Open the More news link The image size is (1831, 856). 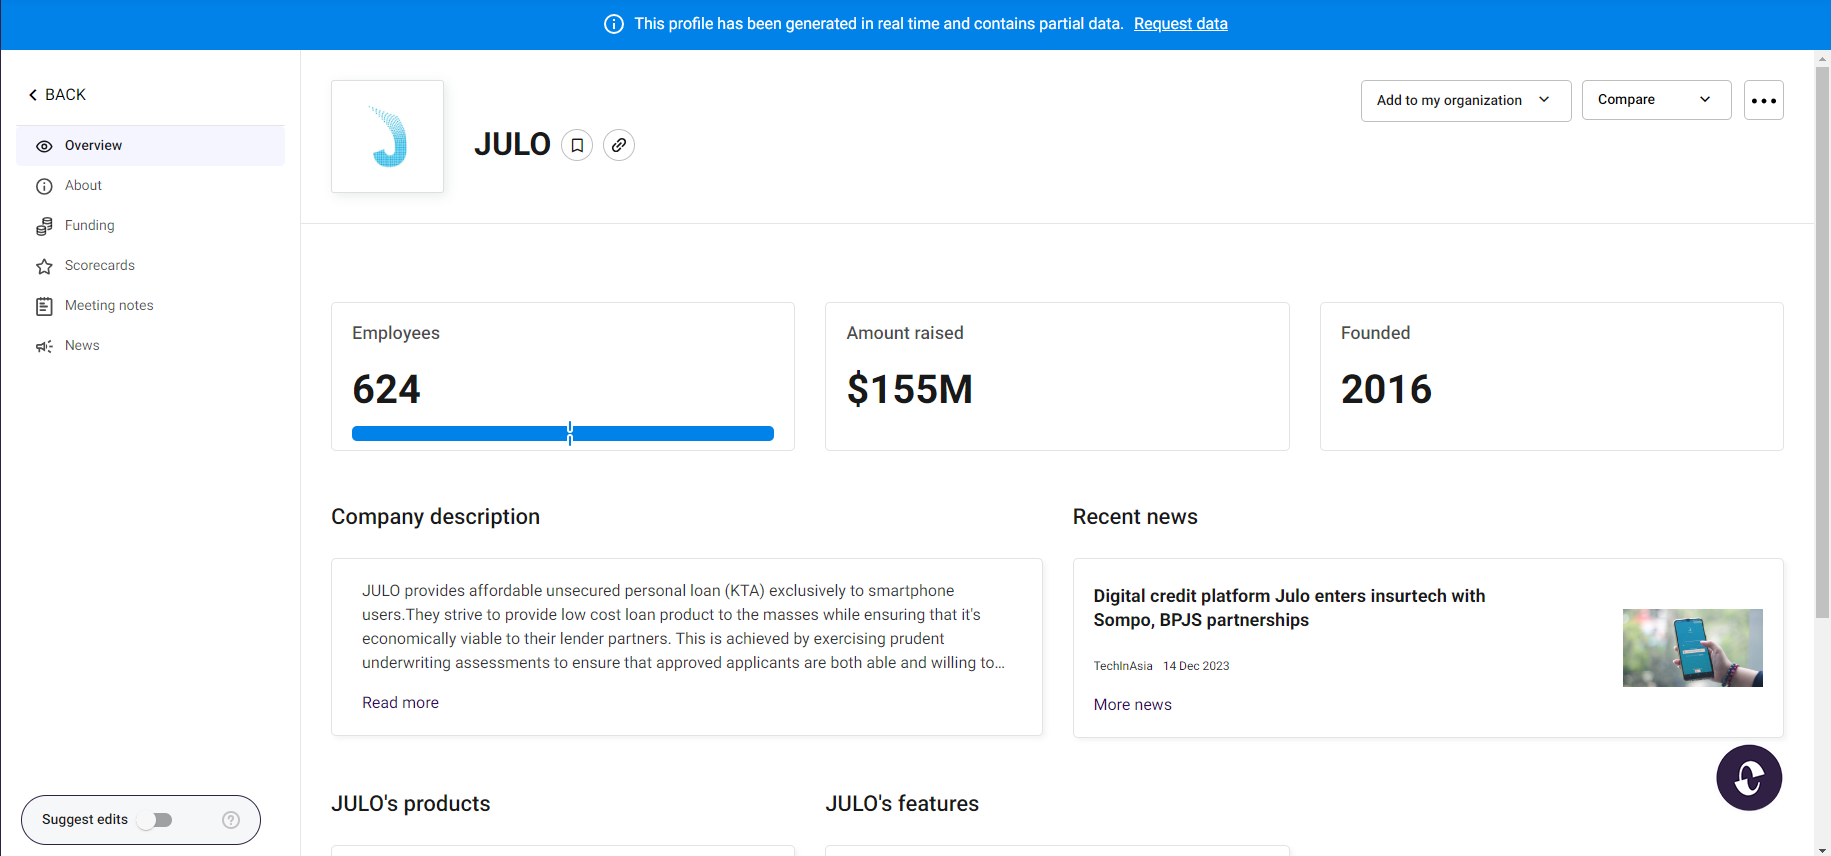pos(1133,705)
